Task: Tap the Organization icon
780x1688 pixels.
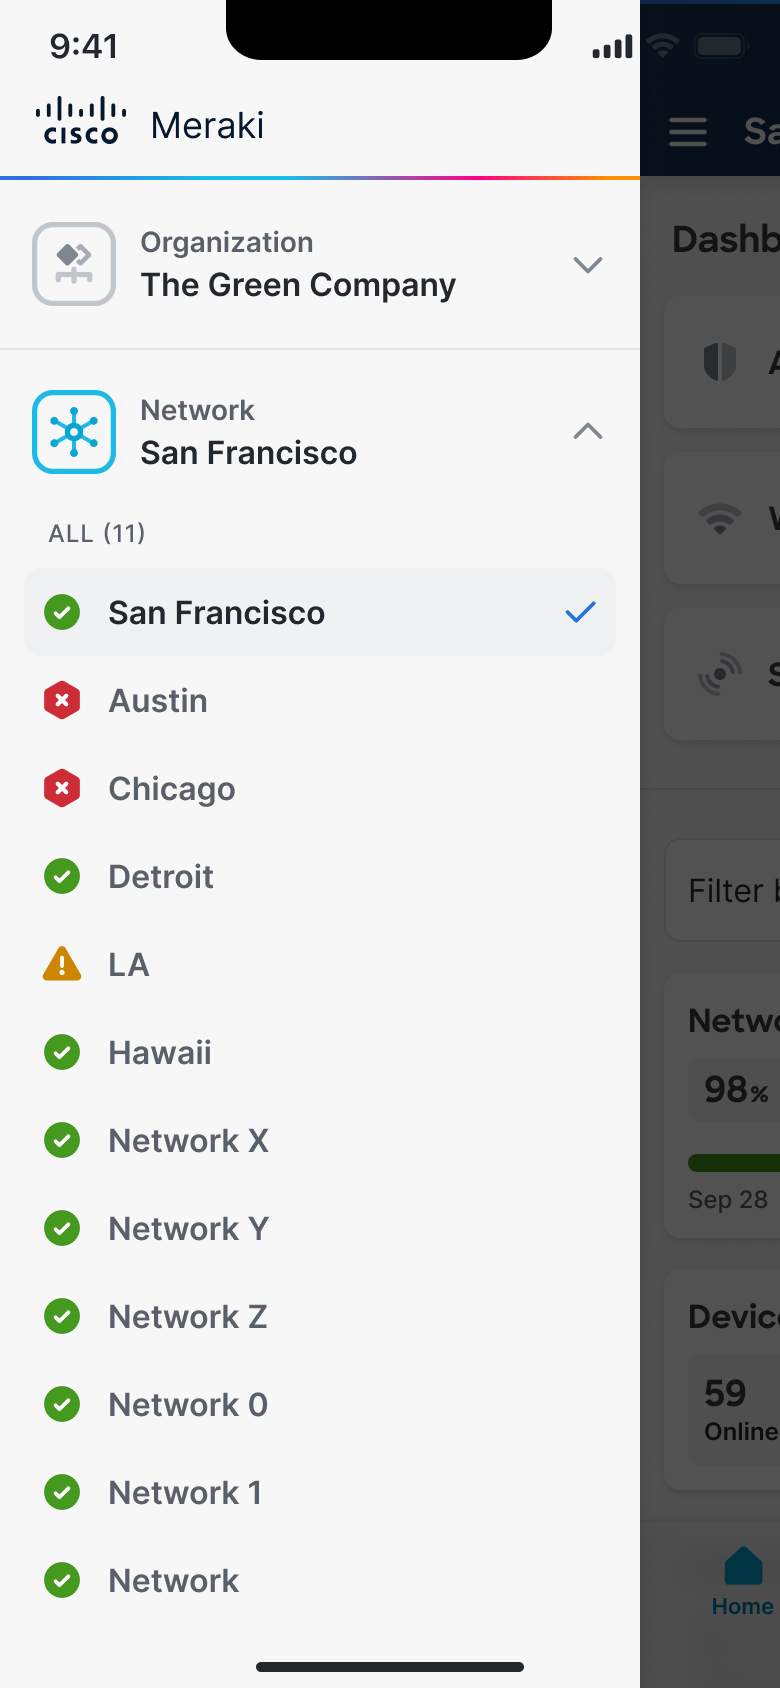Action: click(x=74, y=264)
